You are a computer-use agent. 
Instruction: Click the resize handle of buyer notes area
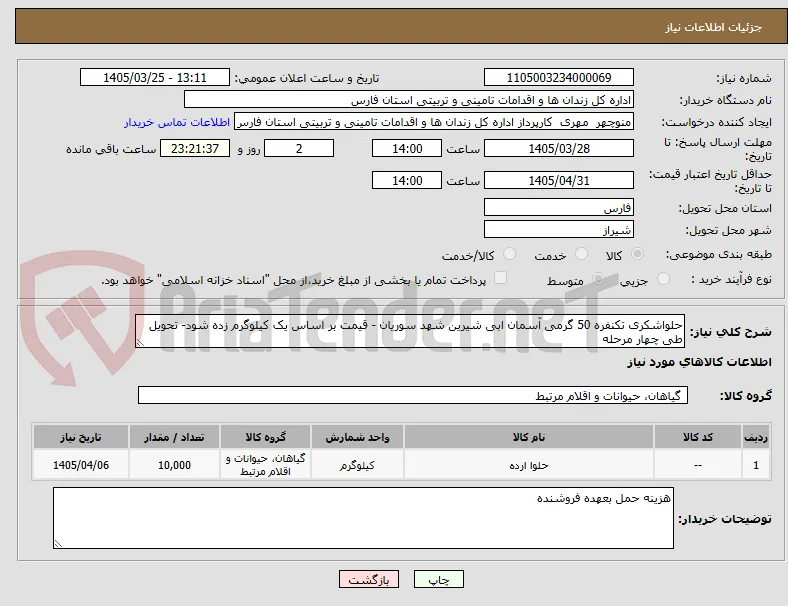click(x=58, y=544)
